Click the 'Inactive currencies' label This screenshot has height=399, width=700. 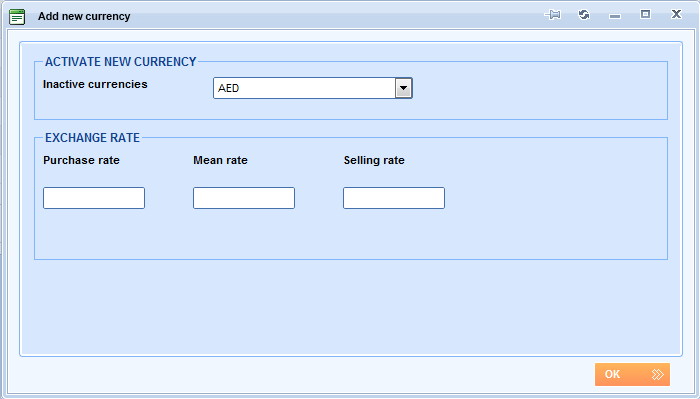(95, 84)
